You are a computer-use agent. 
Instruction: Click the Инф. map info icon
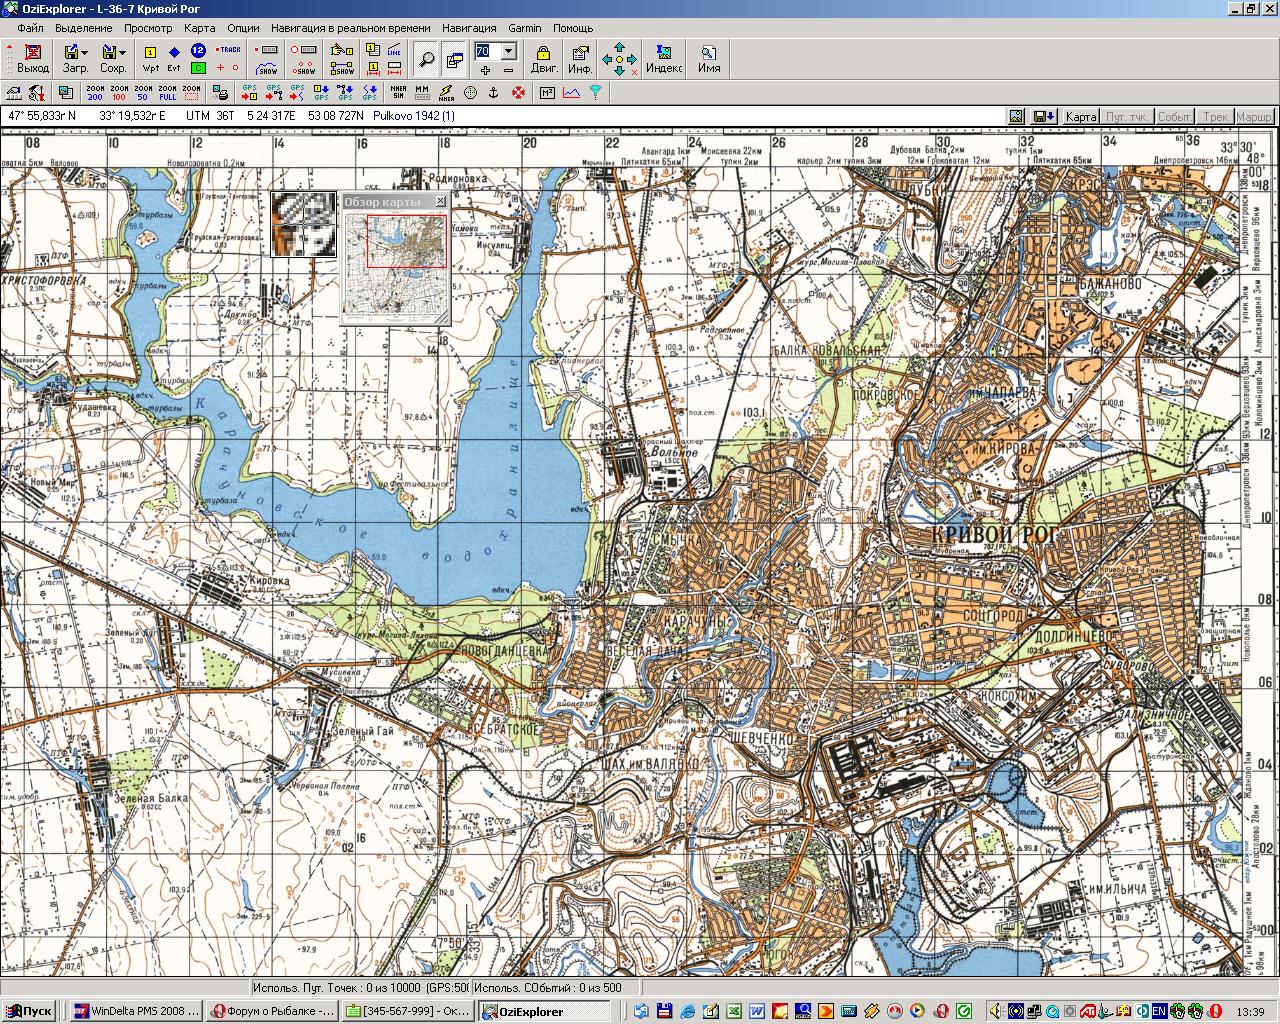point(580,59)
